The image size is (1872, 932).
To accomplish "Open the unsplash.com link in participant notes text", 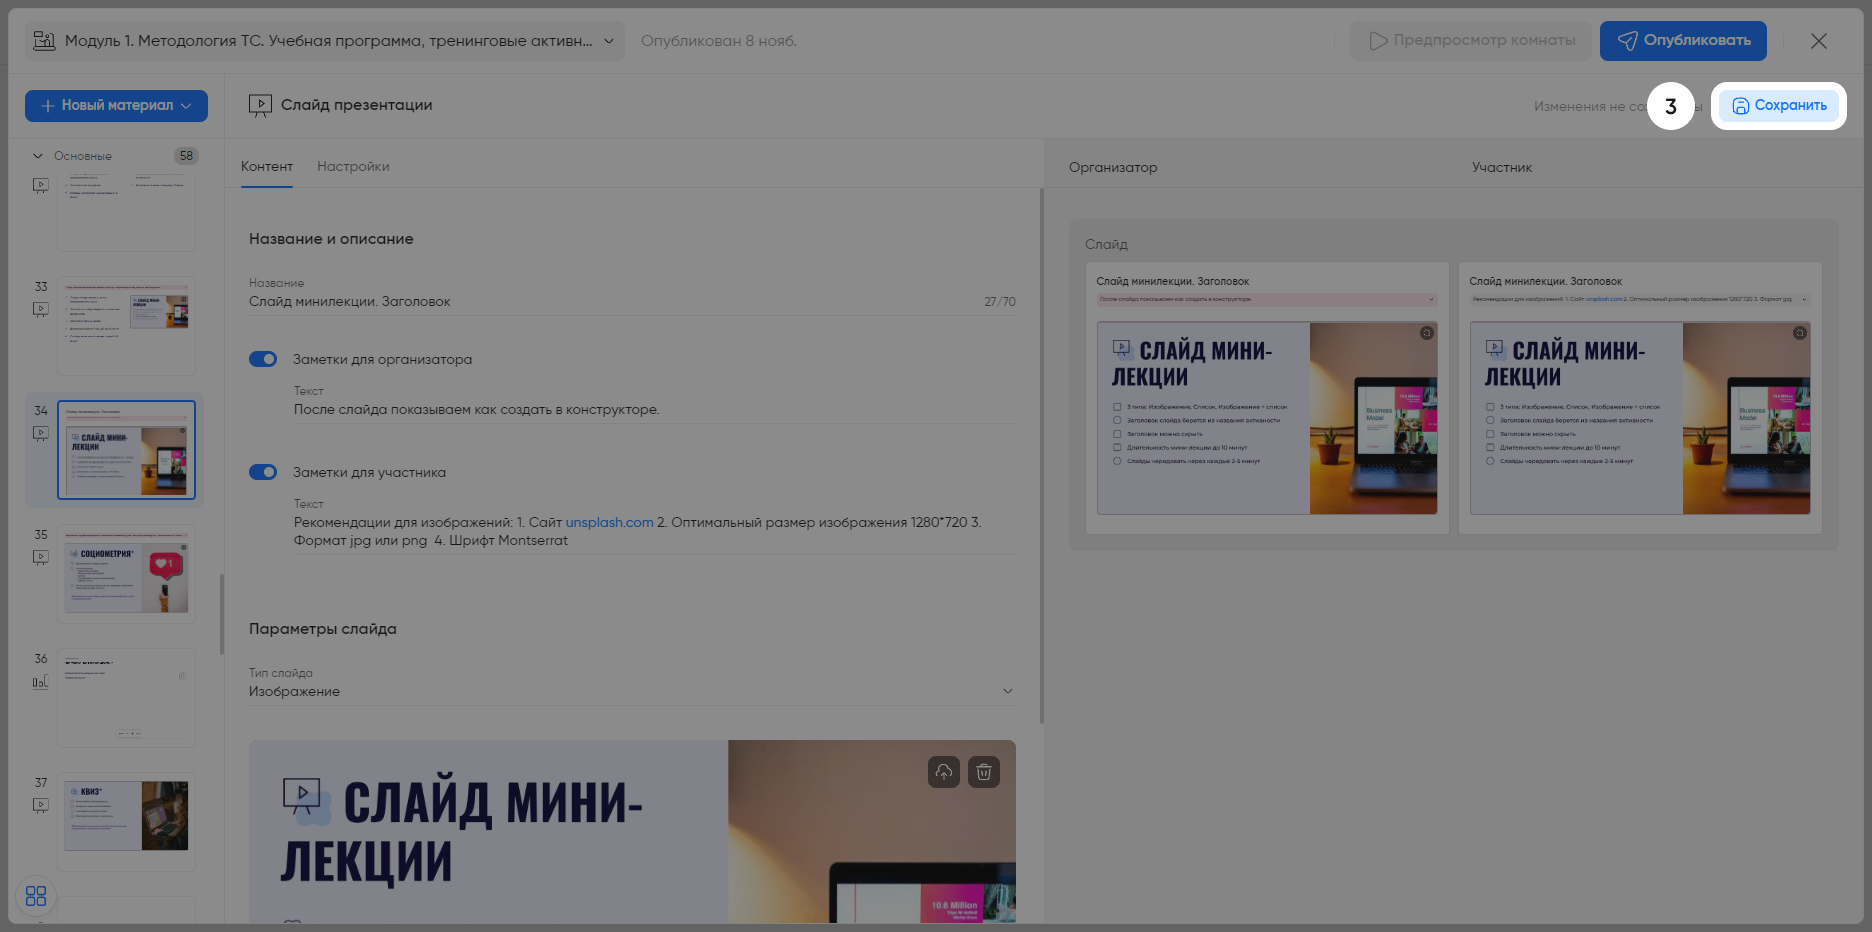I will pyautogui.click(x=609, y=522).
